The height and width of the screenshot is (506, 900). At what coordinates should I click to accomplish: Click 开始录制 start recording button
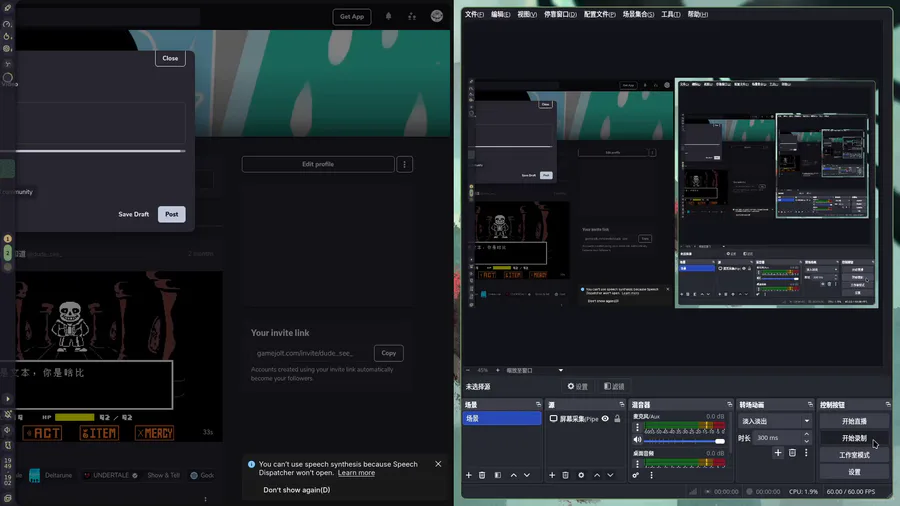click(854, 438)
